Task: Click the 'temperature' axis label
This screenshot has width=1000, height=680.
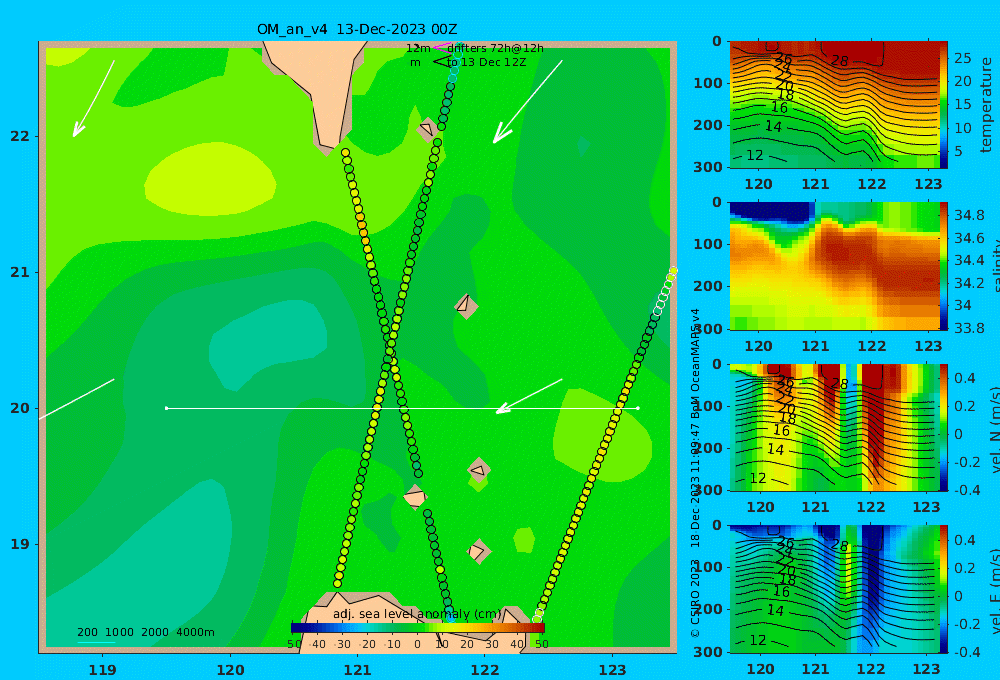Action: pyautogui.click(x=986, y=105)
